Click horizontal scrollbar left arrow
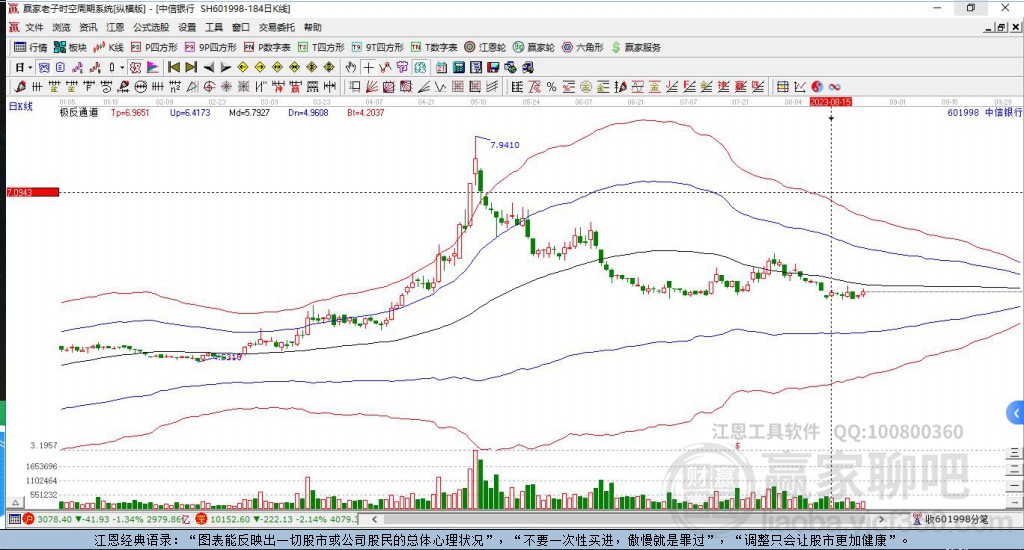Image resolution: width=1024 pixels, height=550 pixels. [374, 519]
